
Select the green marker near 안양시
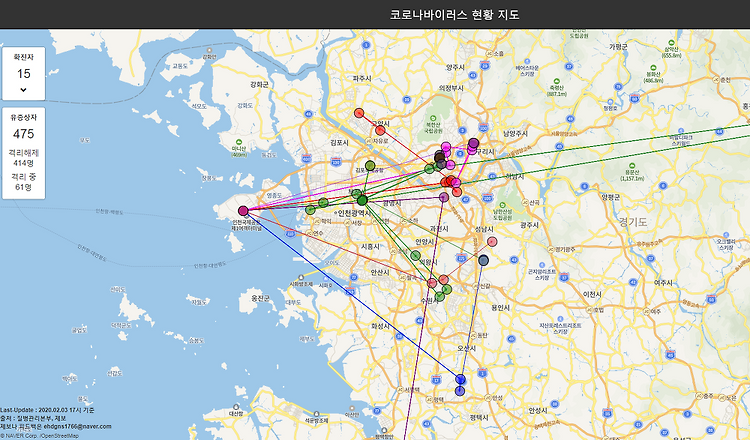[x=415, y=255]
